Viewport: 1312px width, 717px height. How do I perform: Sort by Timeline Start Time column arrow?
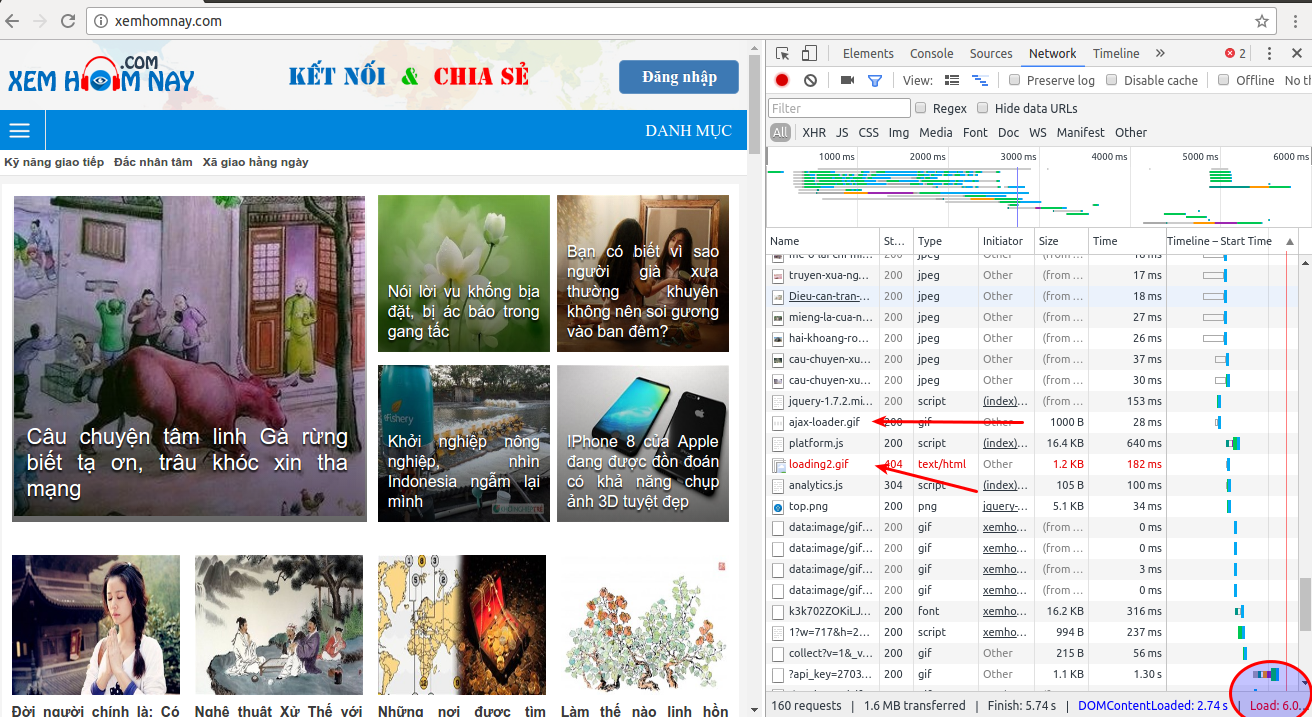pyautogui.click(x=1289, y=241)
